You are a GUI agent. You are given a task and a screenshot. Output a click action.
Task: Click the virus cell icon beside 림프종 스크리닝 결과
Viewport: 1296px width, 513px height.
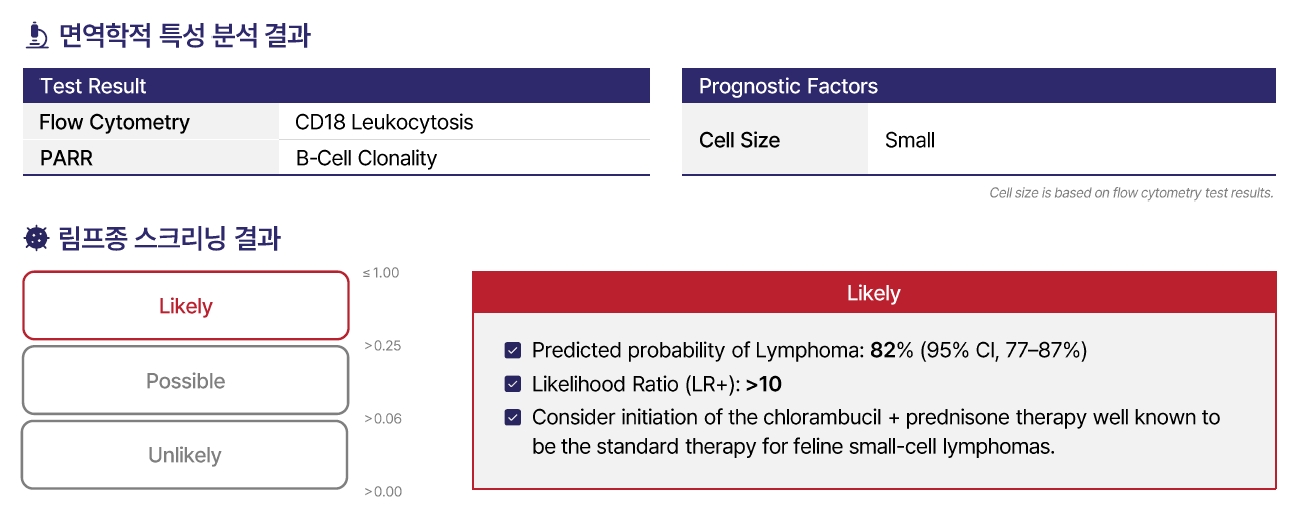click(36, 238)
